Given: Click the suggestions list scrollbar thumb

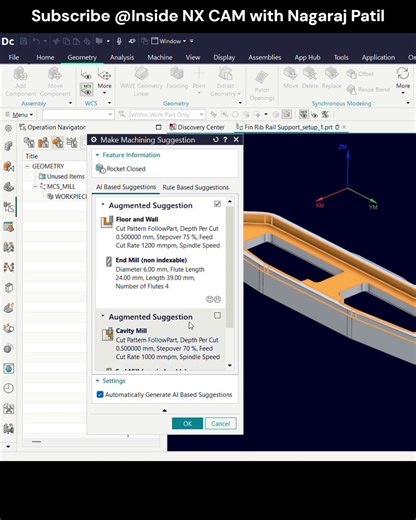Looking at the screenshot, I should coord(230,267).
